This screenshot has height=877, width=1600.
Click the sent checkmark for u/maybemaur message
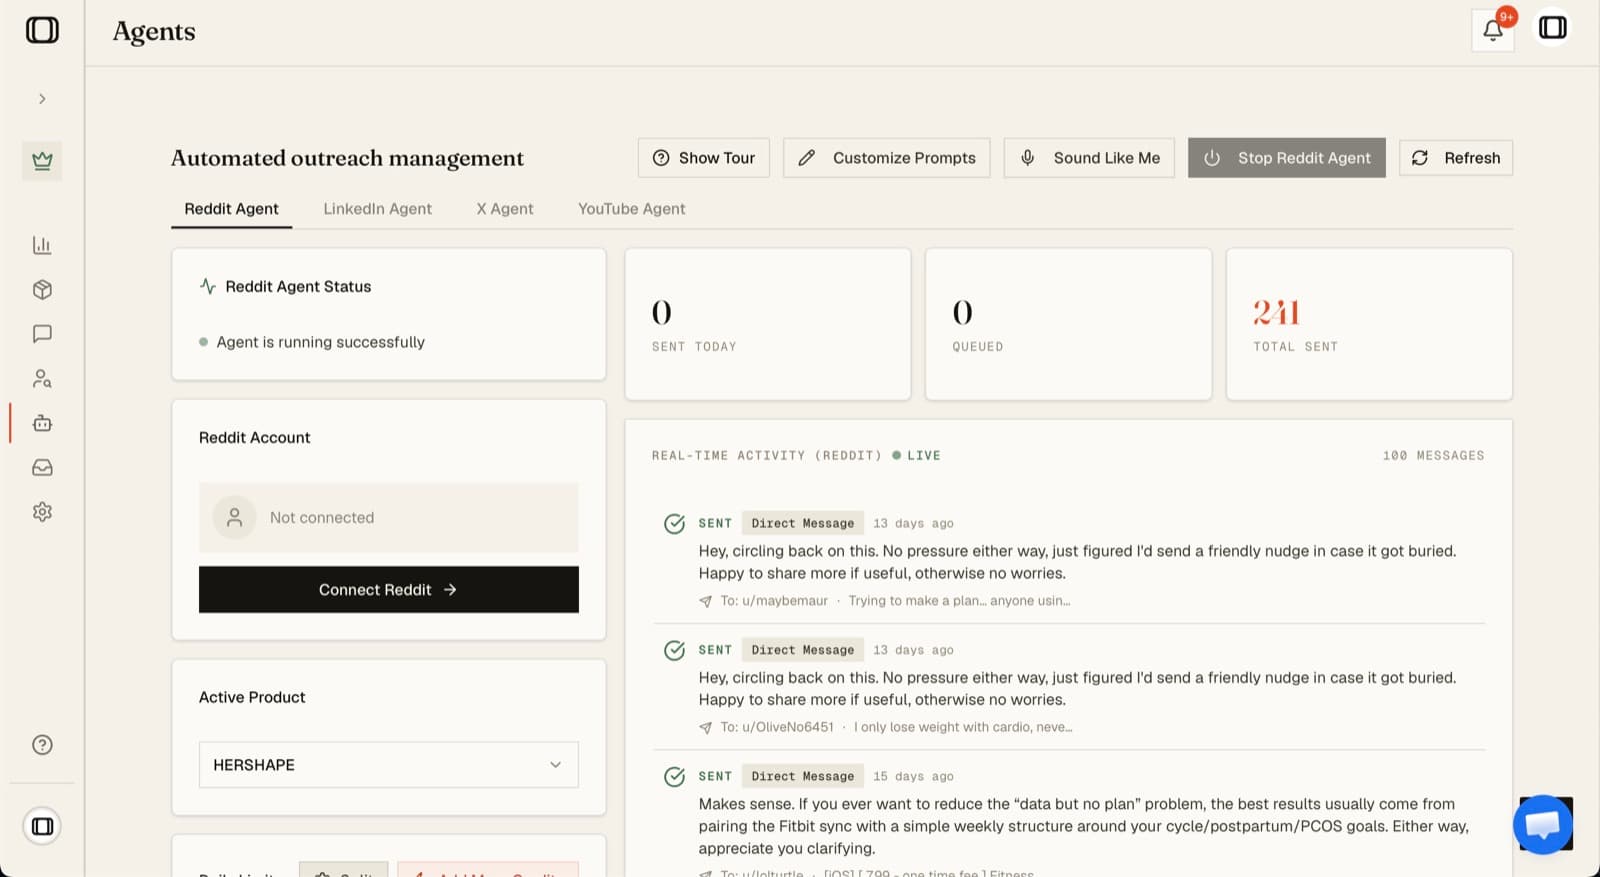pyautogui.click(x=675, y=524)
